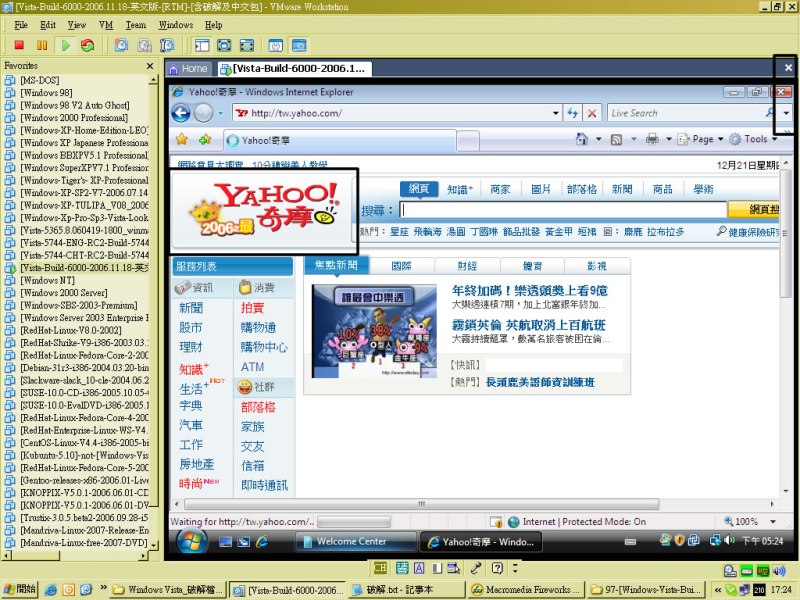Image resolution: width=800 pixels, height=600 pixels.
Task: Click the Vista Start orb
Action: (192, 541)
